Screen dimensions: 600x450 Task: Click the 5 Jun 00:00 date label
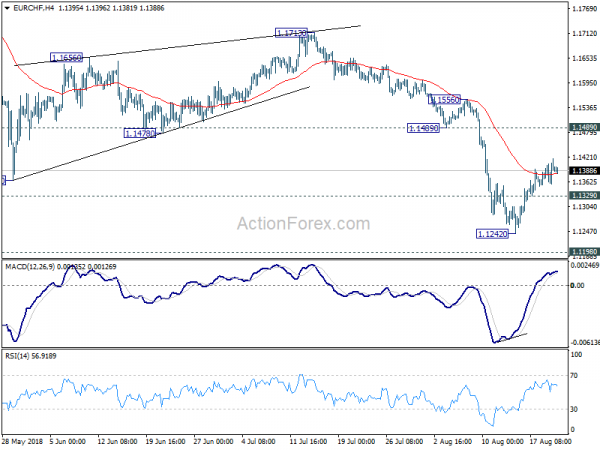pos(68,442)
